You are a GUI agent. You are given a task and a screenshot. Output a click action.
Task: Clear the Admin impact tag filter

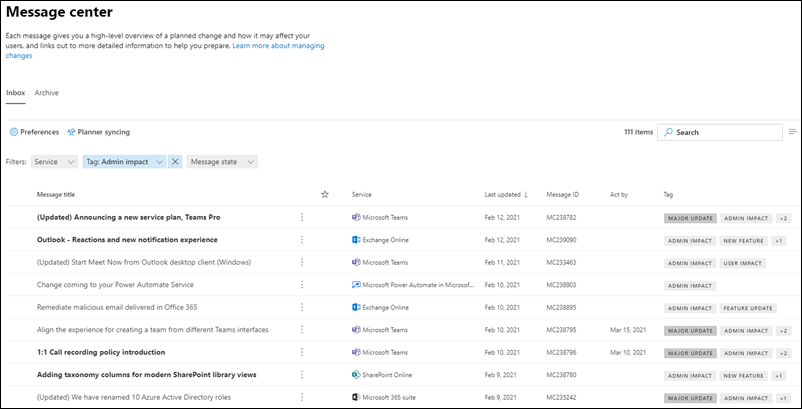tap(175, 162)
